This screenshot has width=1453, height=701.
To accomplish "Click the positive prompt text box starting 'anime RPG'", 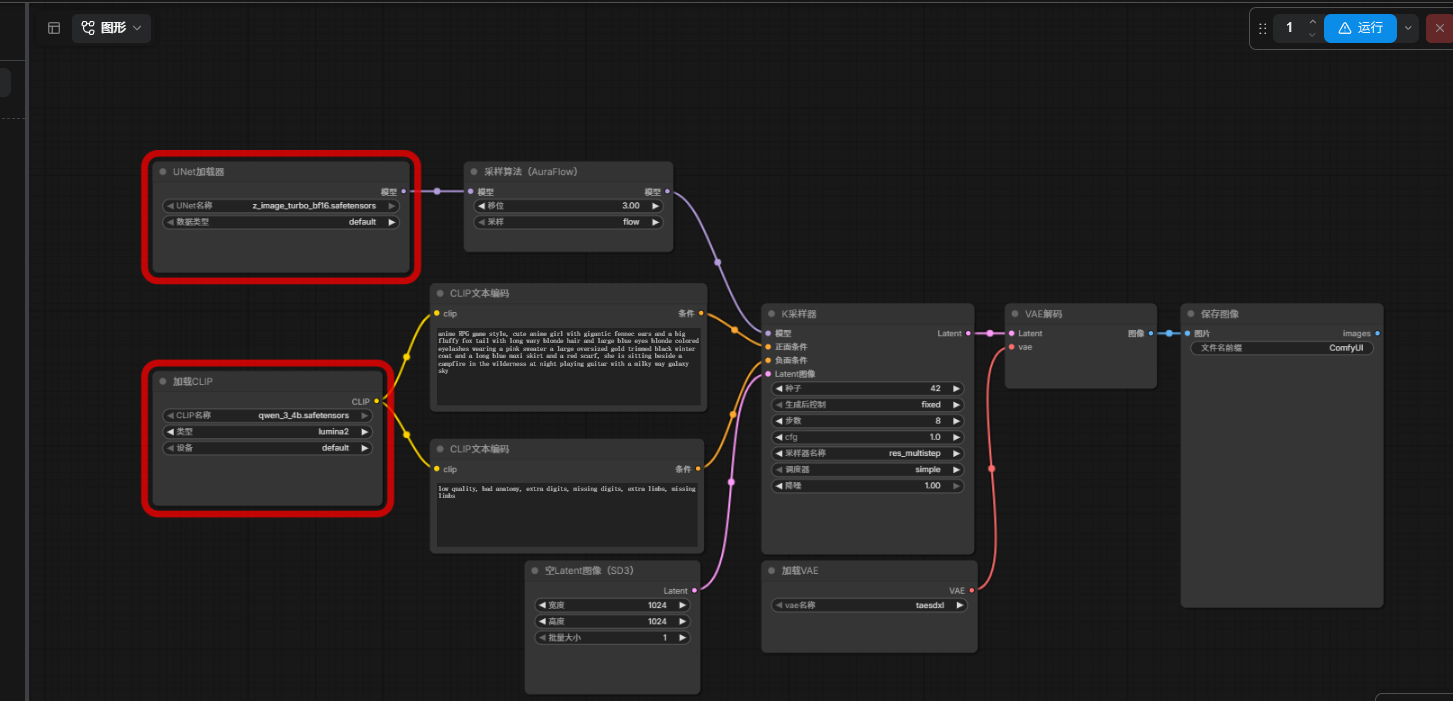I will pos(569,365).
